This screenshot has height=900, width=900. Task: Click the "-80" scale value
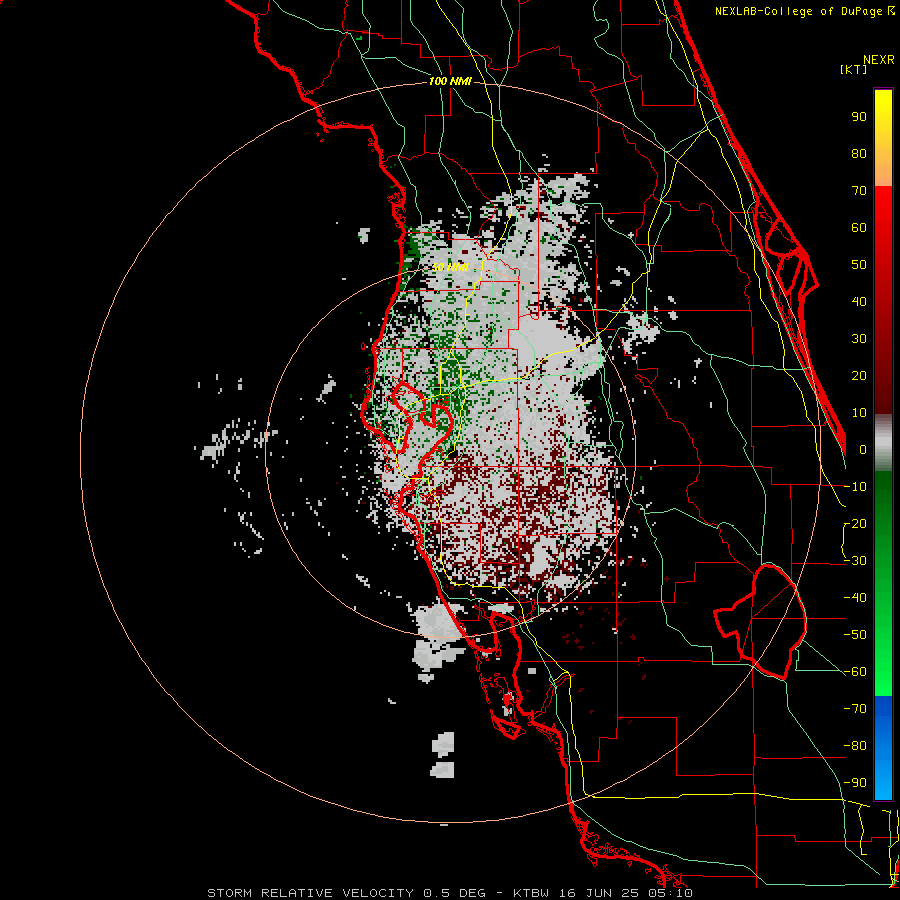[855, 746]
